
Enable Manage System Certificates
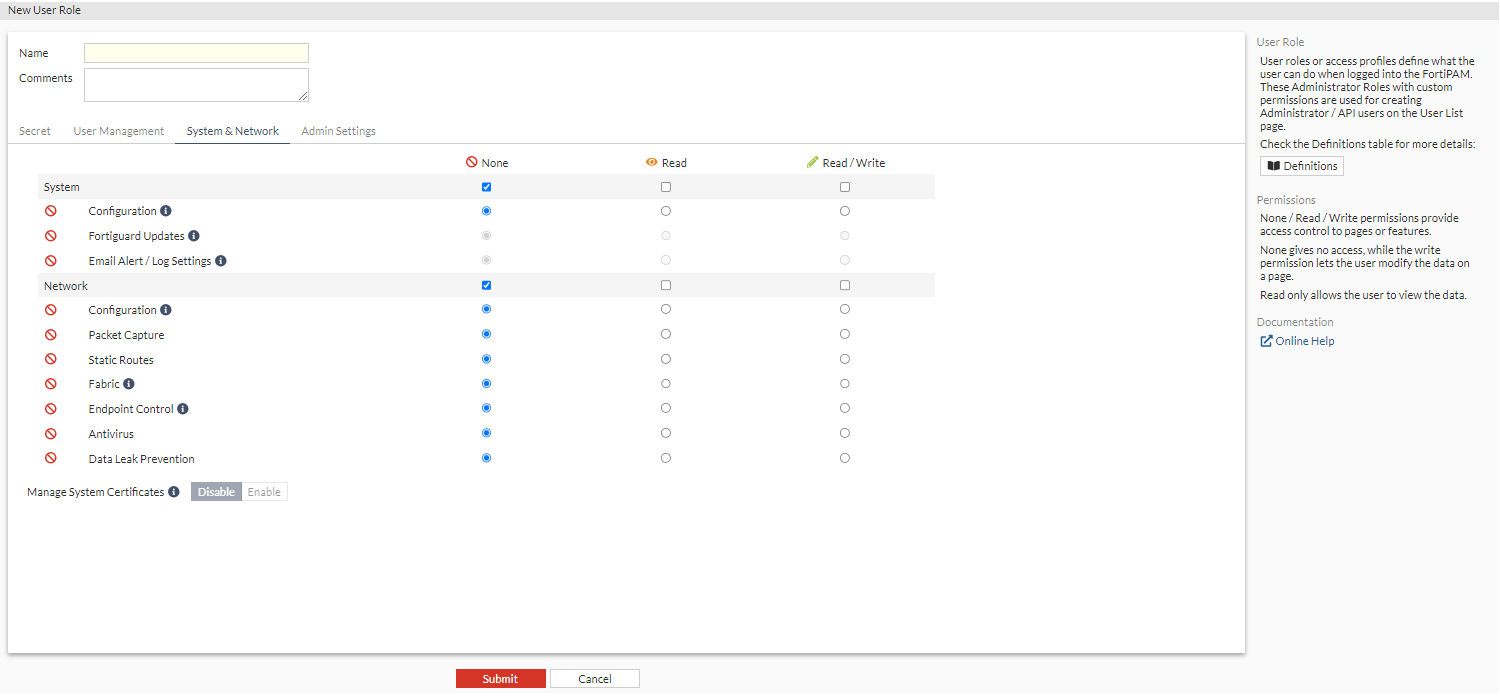pos(264,492)
